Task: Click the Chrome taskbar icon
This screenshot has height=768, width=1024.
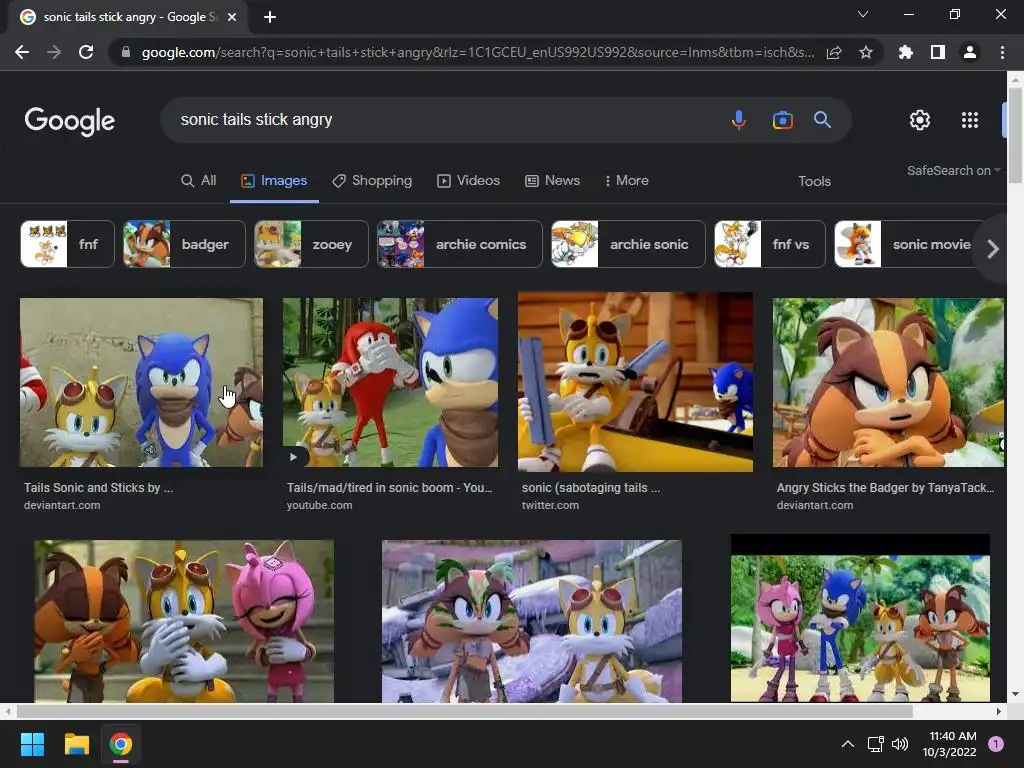Action: tap(120, 744)
